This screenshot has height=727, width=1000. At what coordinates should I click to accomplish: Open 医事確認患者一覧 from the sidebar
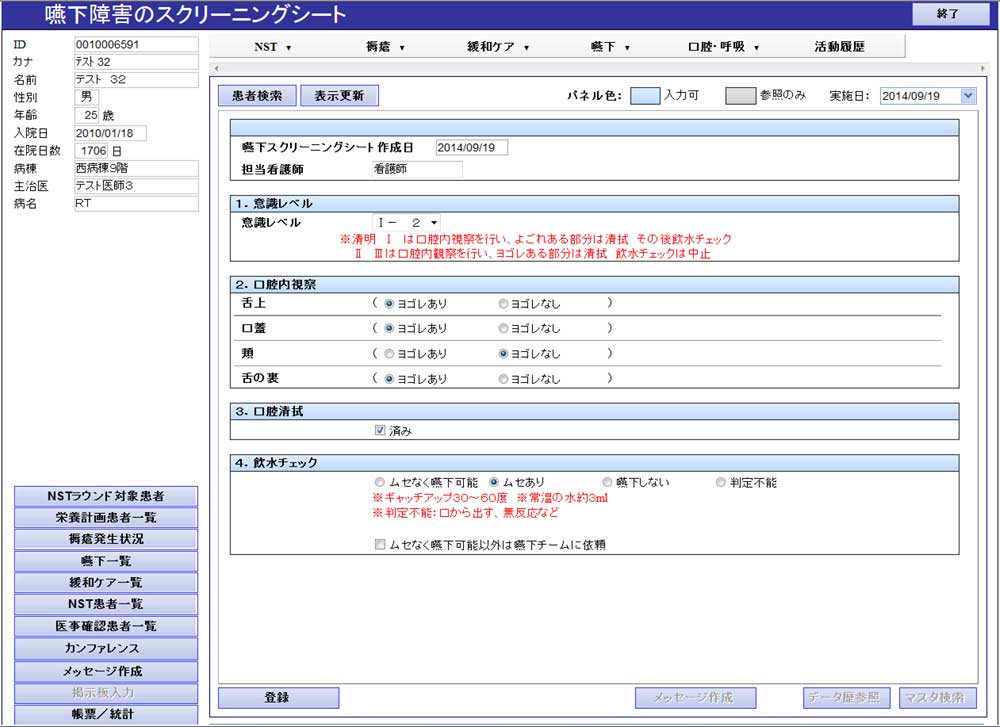coord(106,626)
